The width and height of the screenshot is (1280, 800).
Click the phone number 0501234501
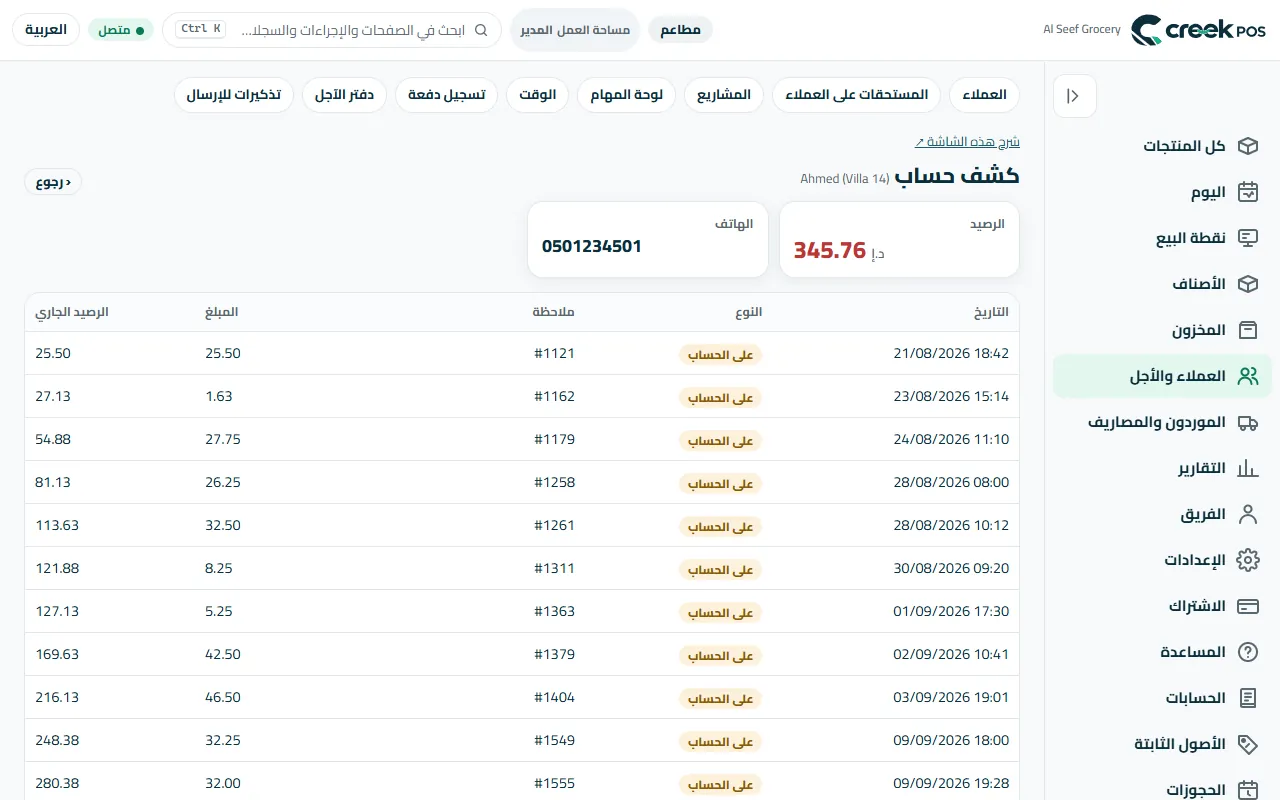point(592,246)
